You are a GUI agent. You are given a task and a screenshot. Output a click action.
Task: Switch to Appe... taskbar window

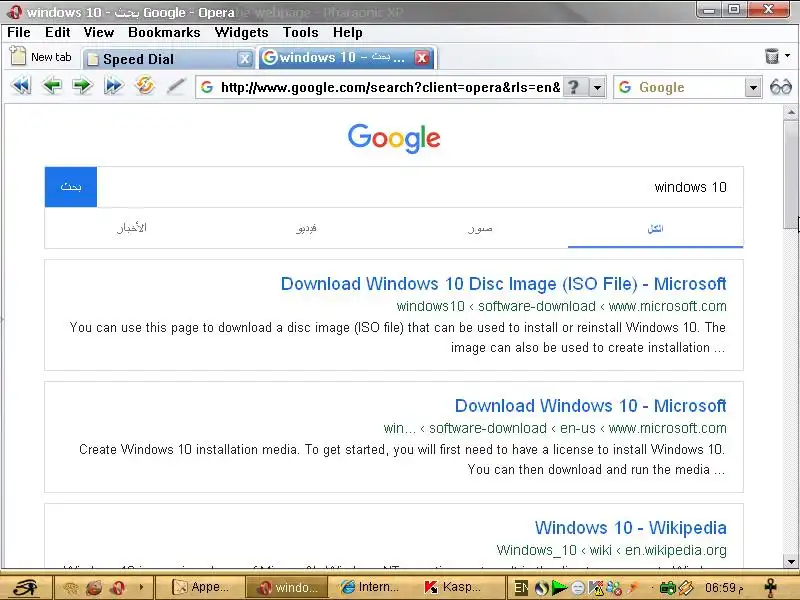click(201, 587)
